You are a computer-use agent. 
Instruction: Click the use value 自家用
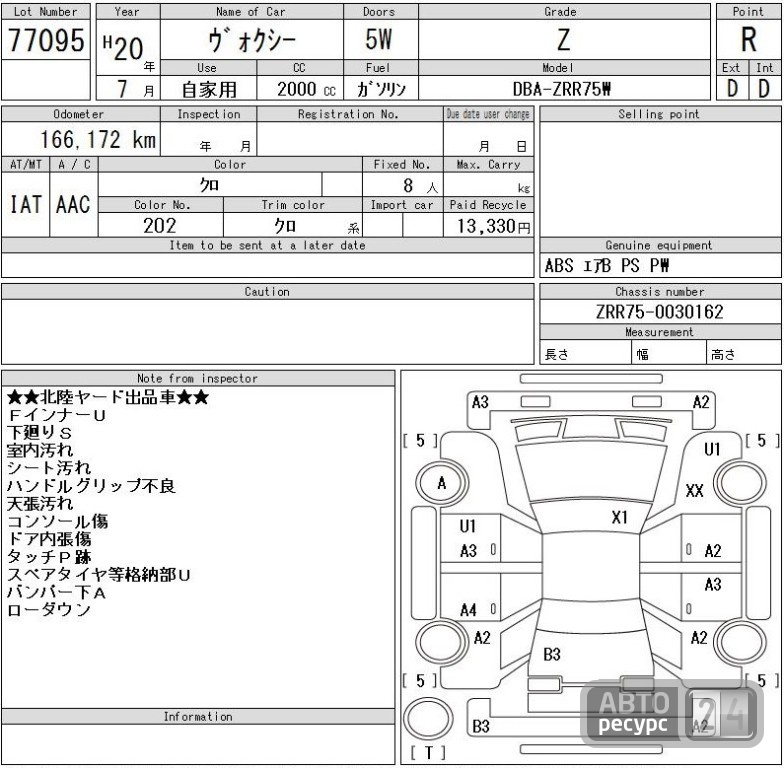pos(208,90)
